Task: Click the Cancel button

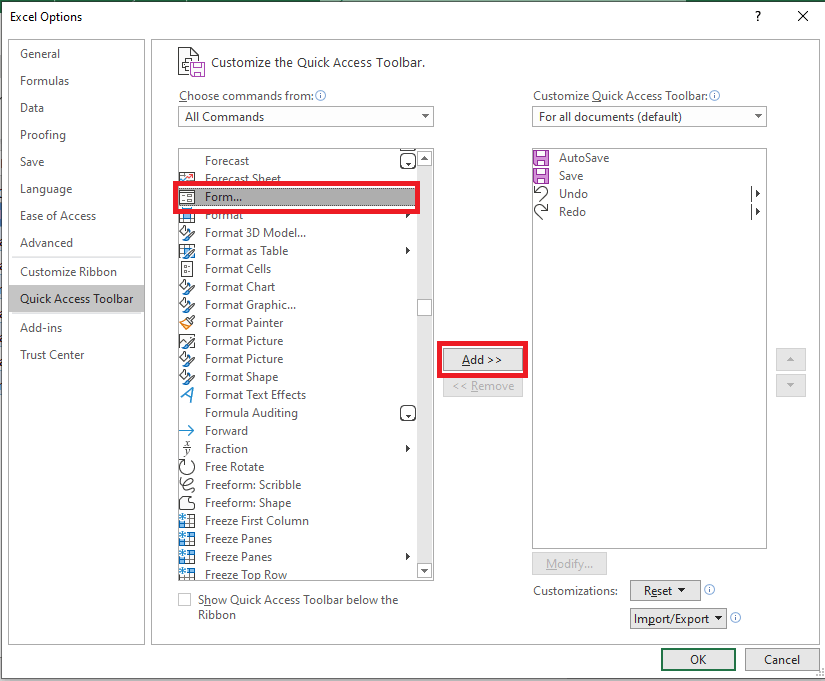Action: point(782,659)
